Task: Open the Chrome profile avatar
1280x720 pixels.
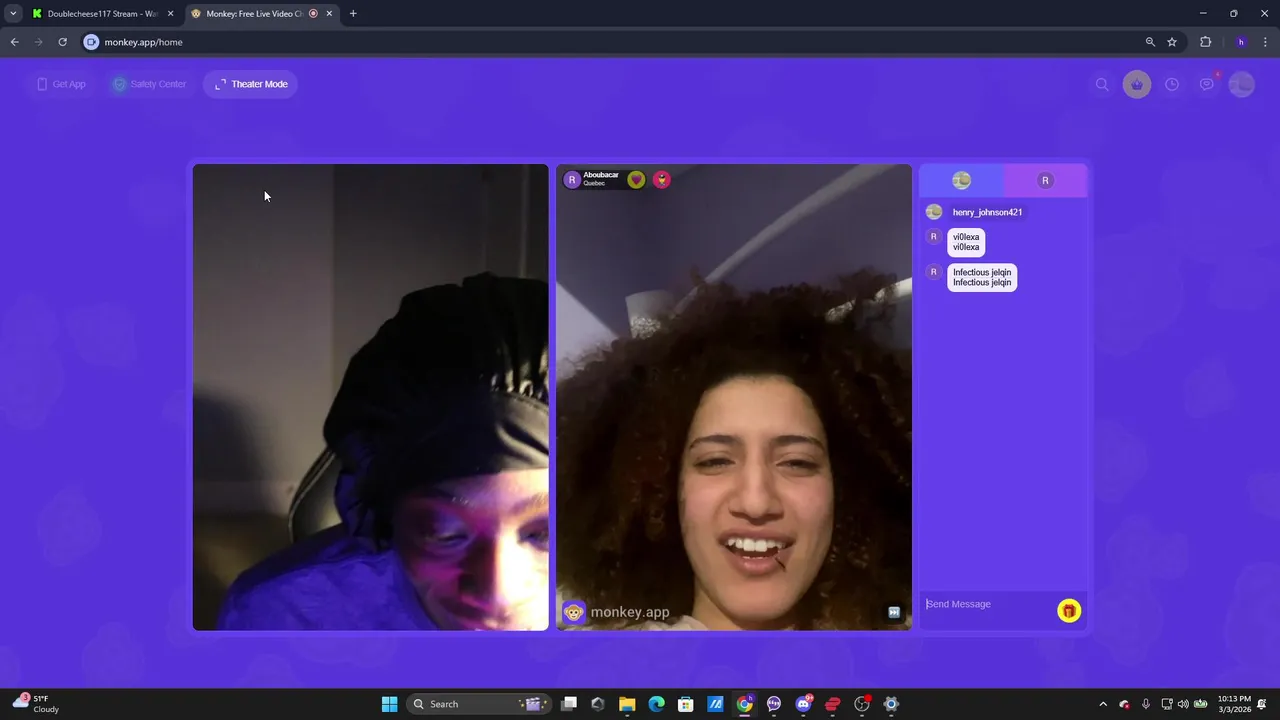Action: tap(1241, 42)
